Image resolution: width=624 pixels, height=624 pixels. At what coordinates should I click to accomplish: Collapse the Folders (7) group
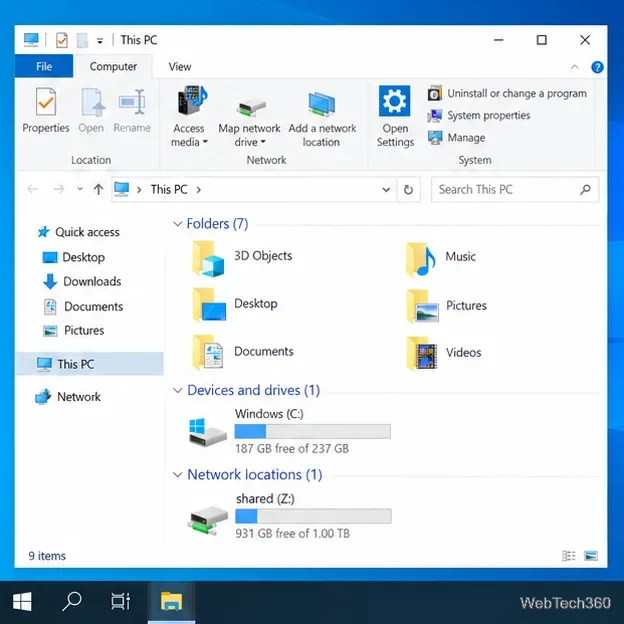pyautogui.click(x=177, y=224)
